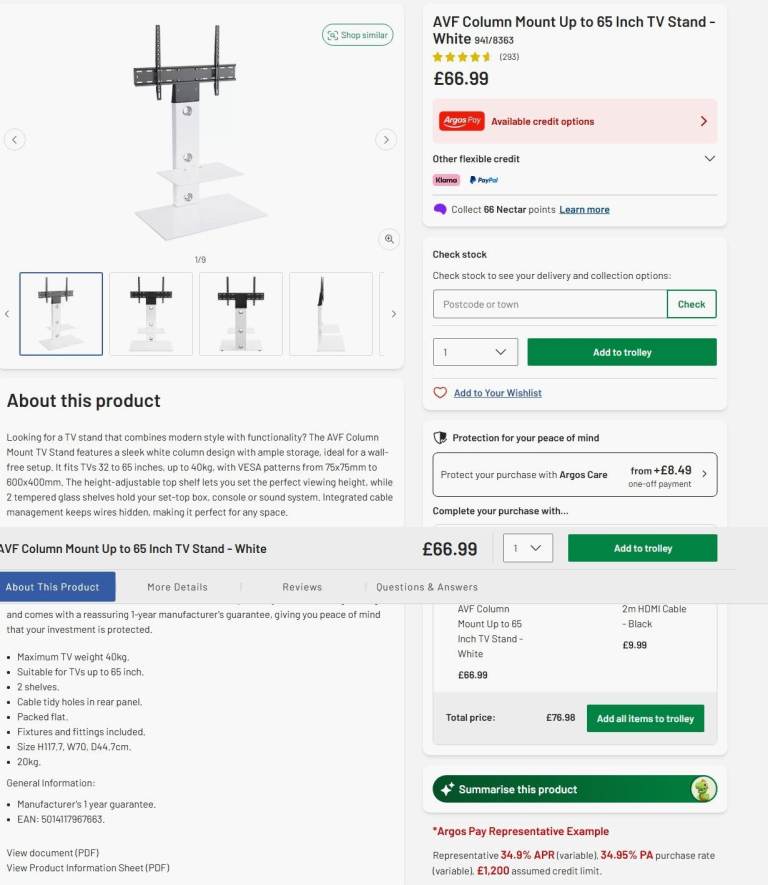Open Nectar points Learn more link

(x=584, y=209)
